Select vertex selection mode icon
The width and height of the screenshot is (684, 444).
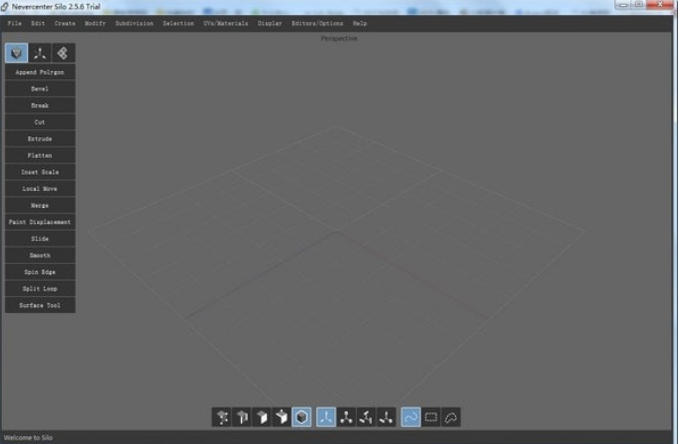[222, 417]
